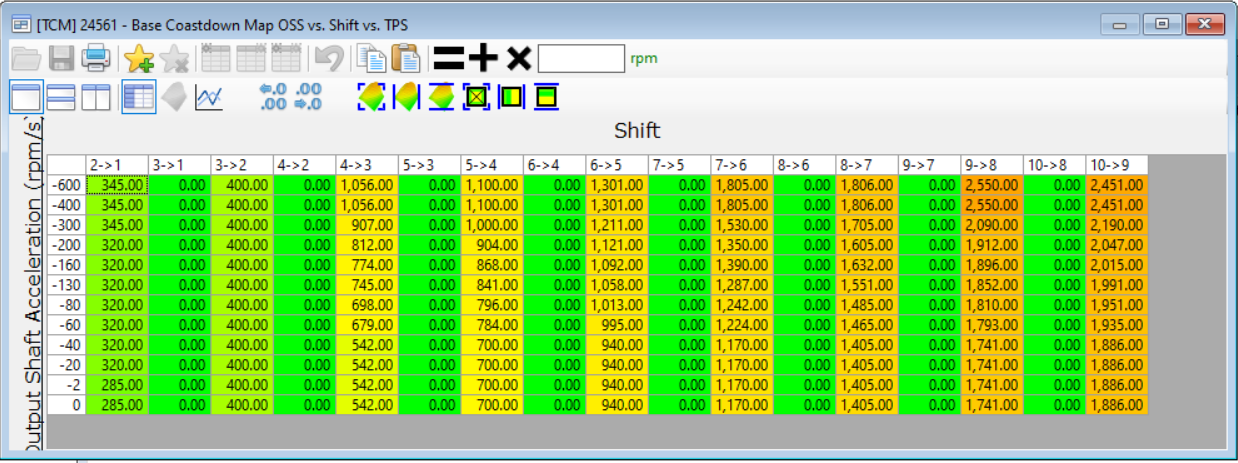Select the 10->9 column header
This screenshot has height=463, width=1238.
1116,164
